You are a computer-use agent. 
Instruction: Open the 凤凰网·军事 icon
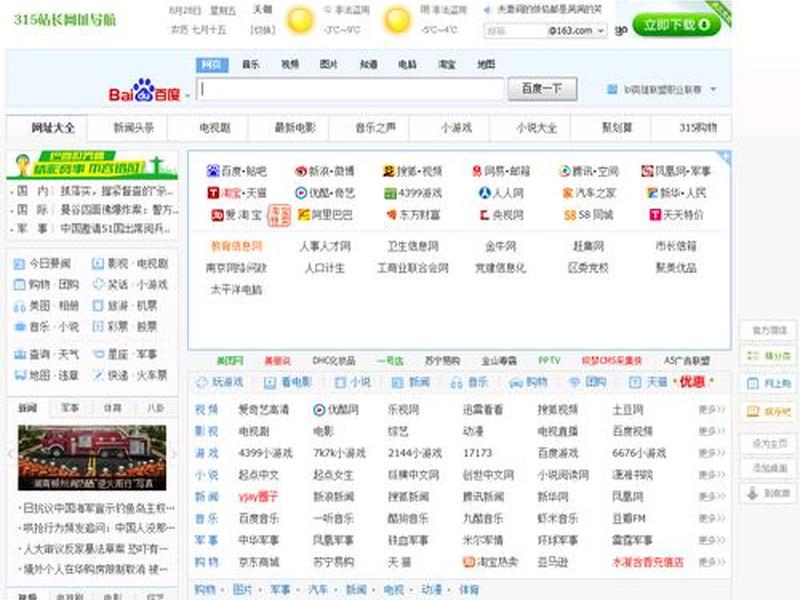point(647,171)
